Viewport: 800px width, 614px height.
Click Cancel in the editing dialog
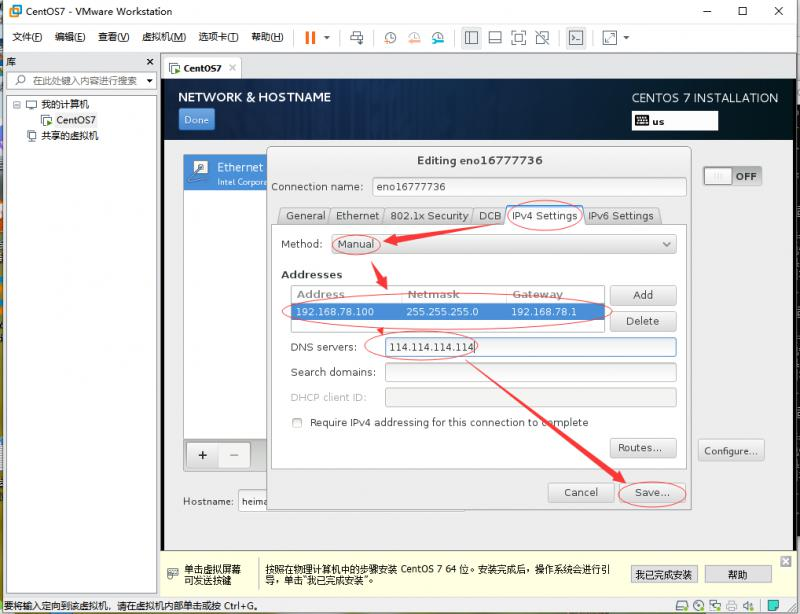point(581,493)
